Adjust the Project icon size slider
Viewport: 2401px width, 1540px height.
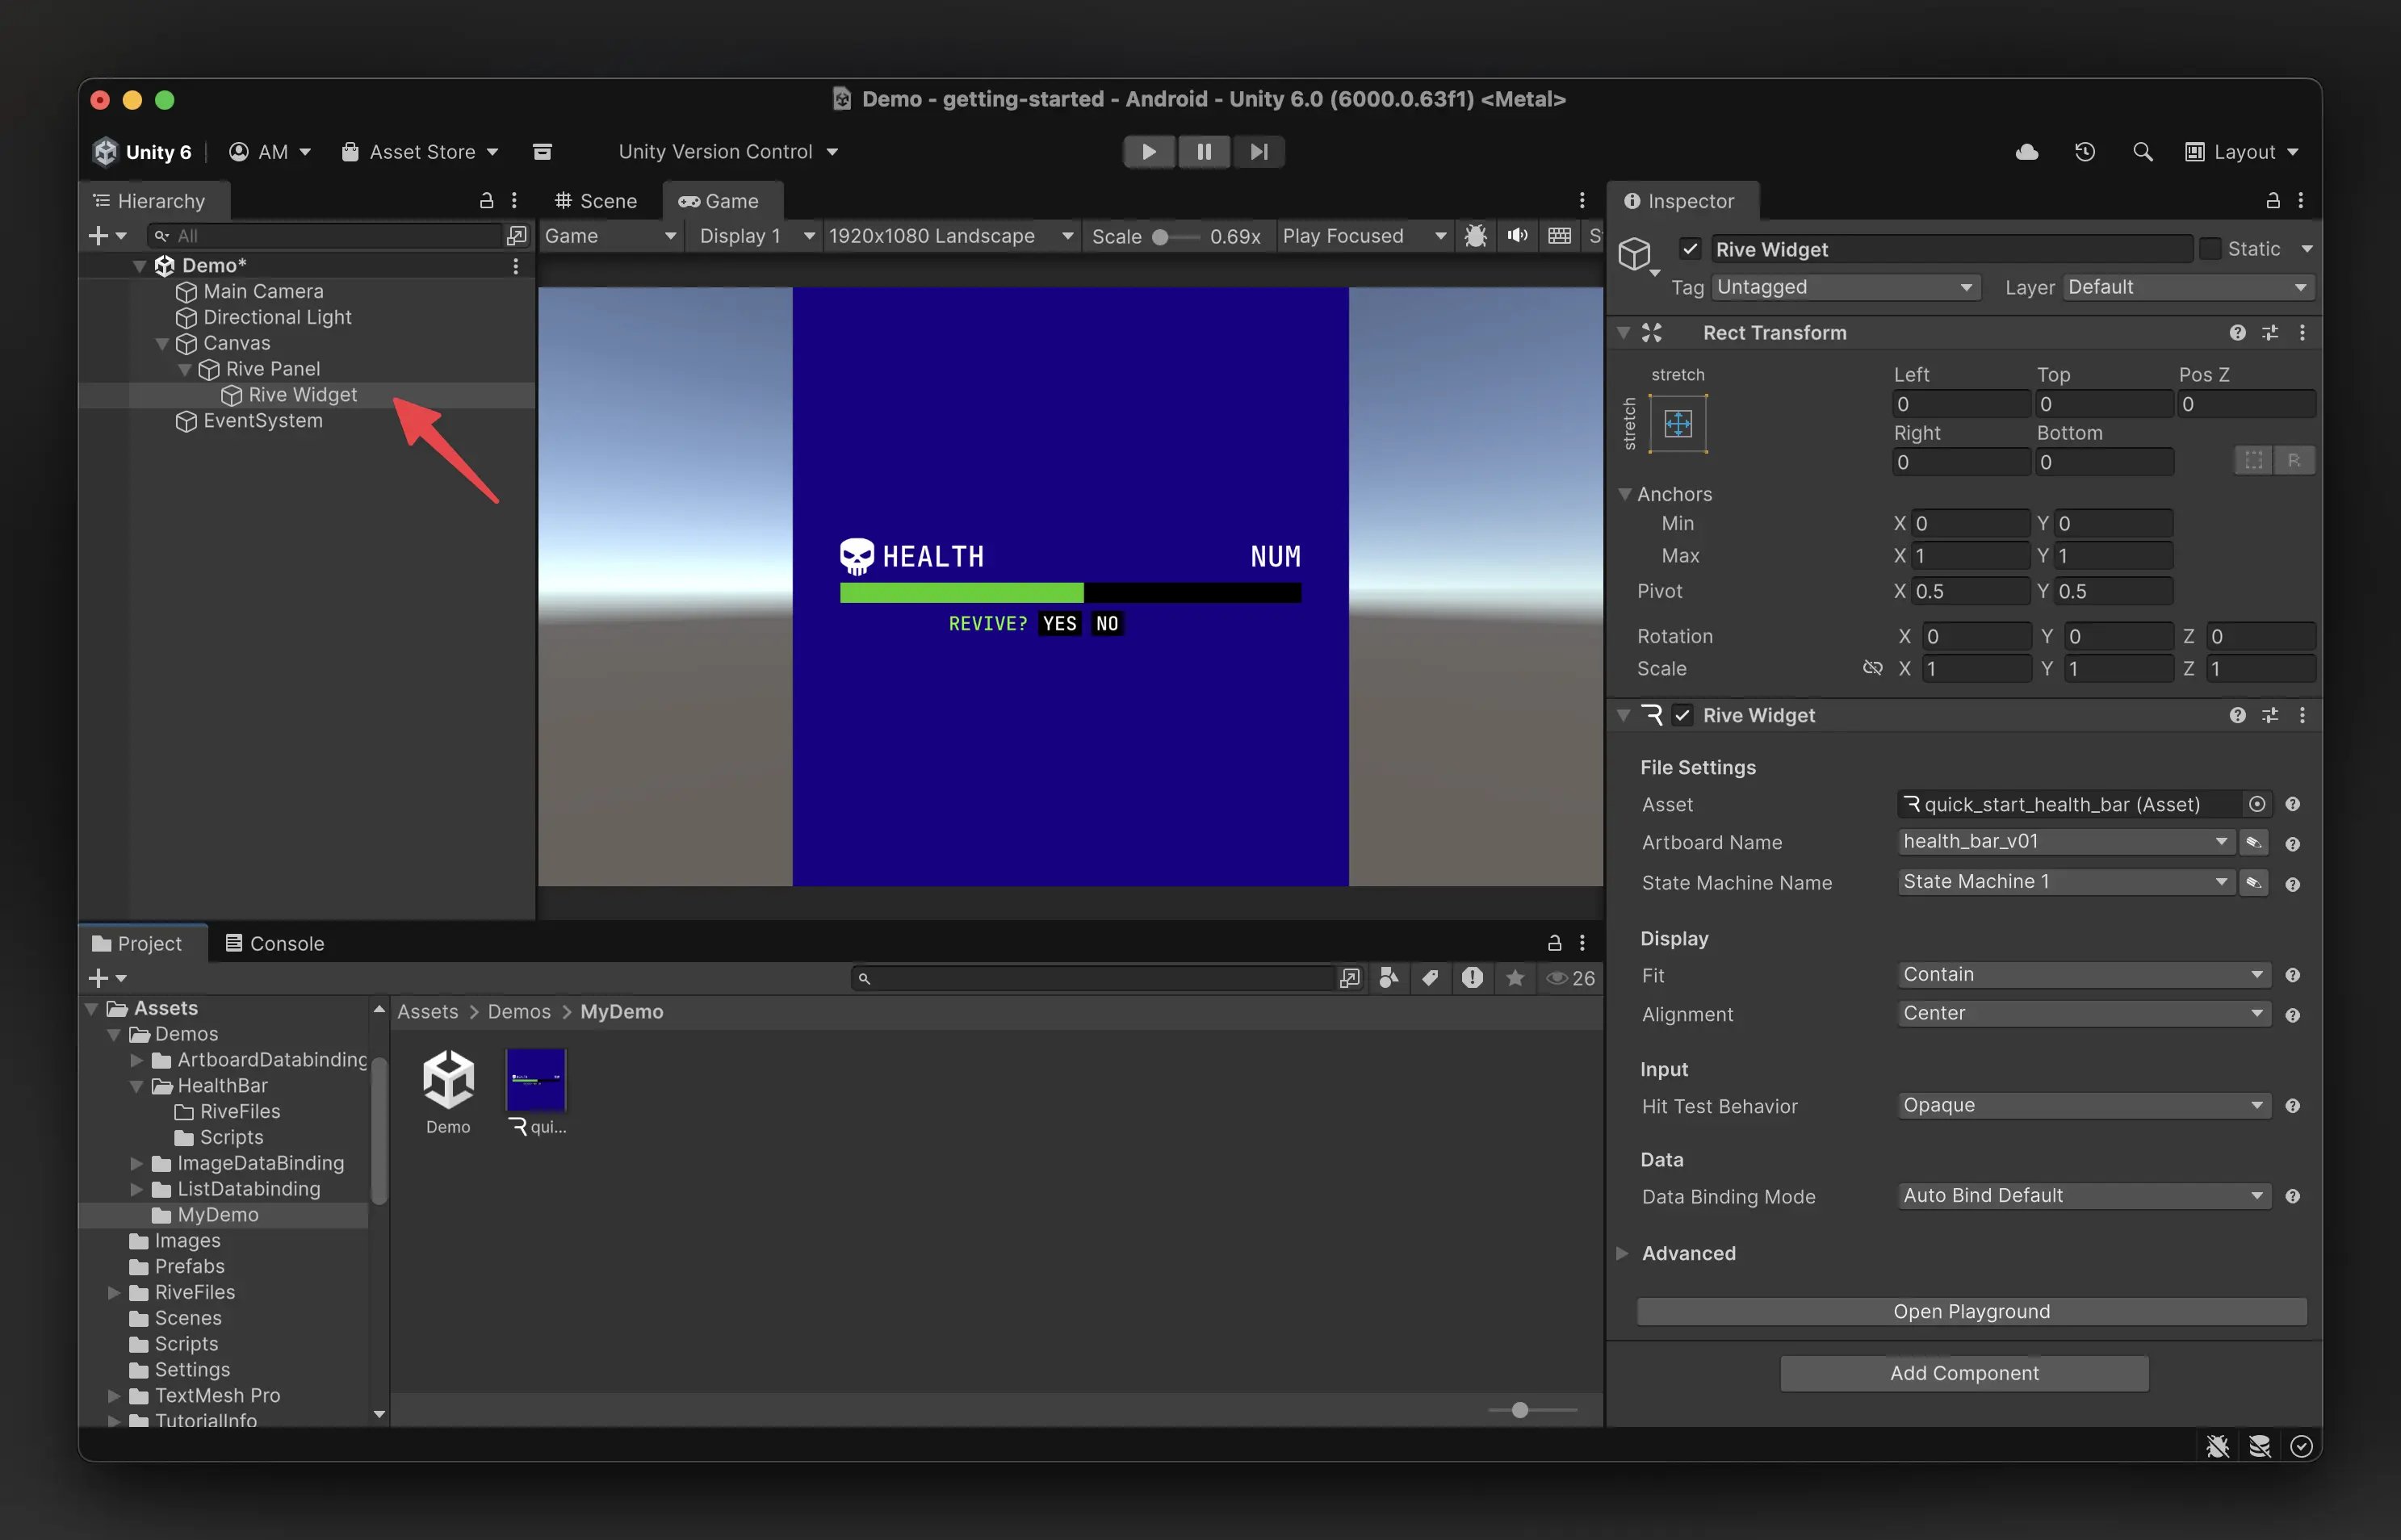tap(1532, 1410)
